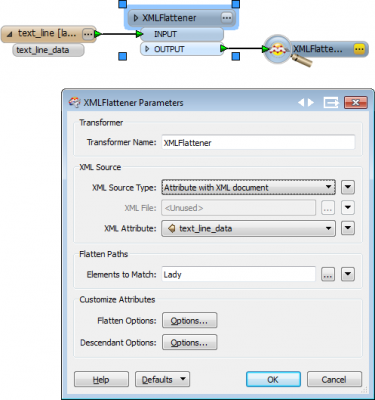The image size is (375, 400).
Task: Close the XMLFlattener Parameters dialog
Action: [x=356, y=103]
